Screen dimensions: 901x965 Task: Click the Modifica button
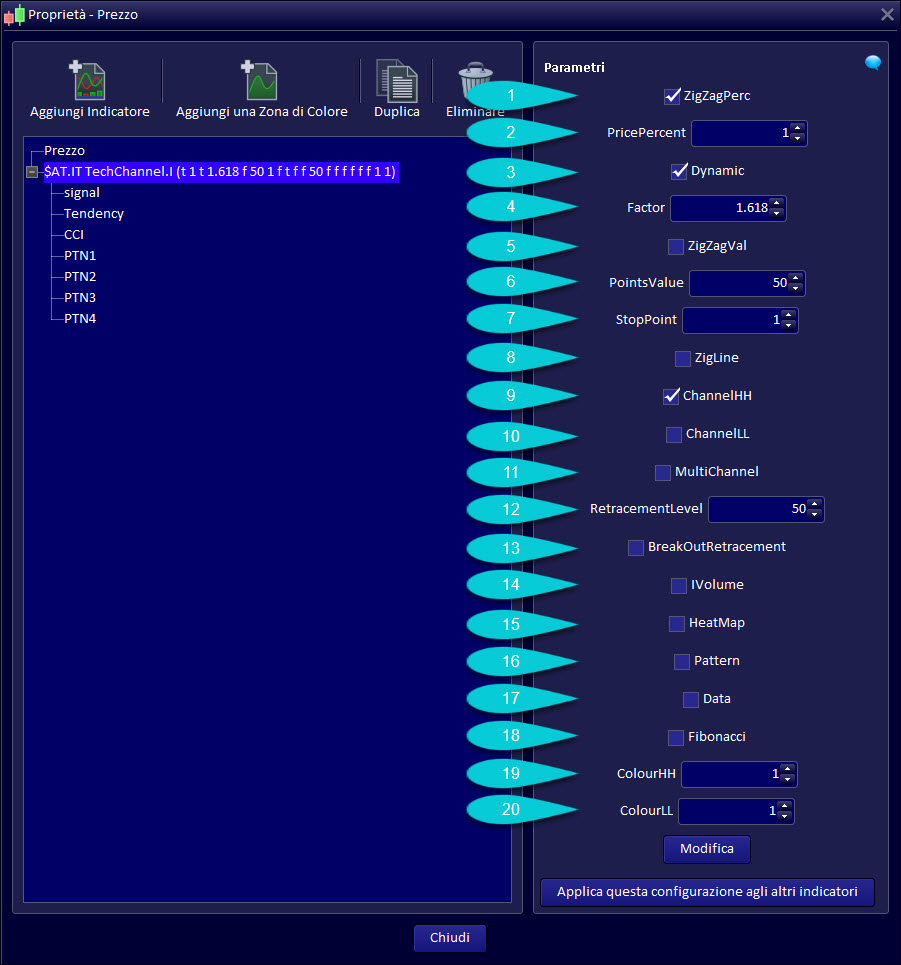point(707,849)
